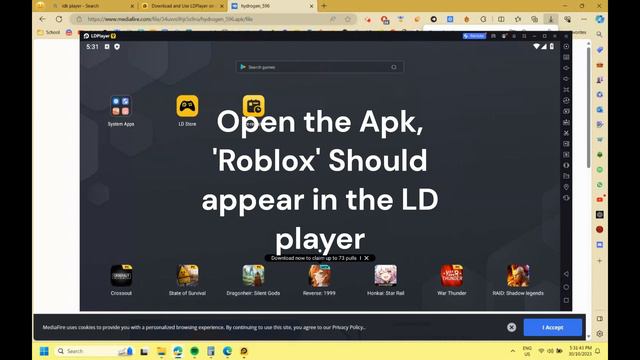Toggle fullscreen in LDPlayer sidebar

[566, 90]
